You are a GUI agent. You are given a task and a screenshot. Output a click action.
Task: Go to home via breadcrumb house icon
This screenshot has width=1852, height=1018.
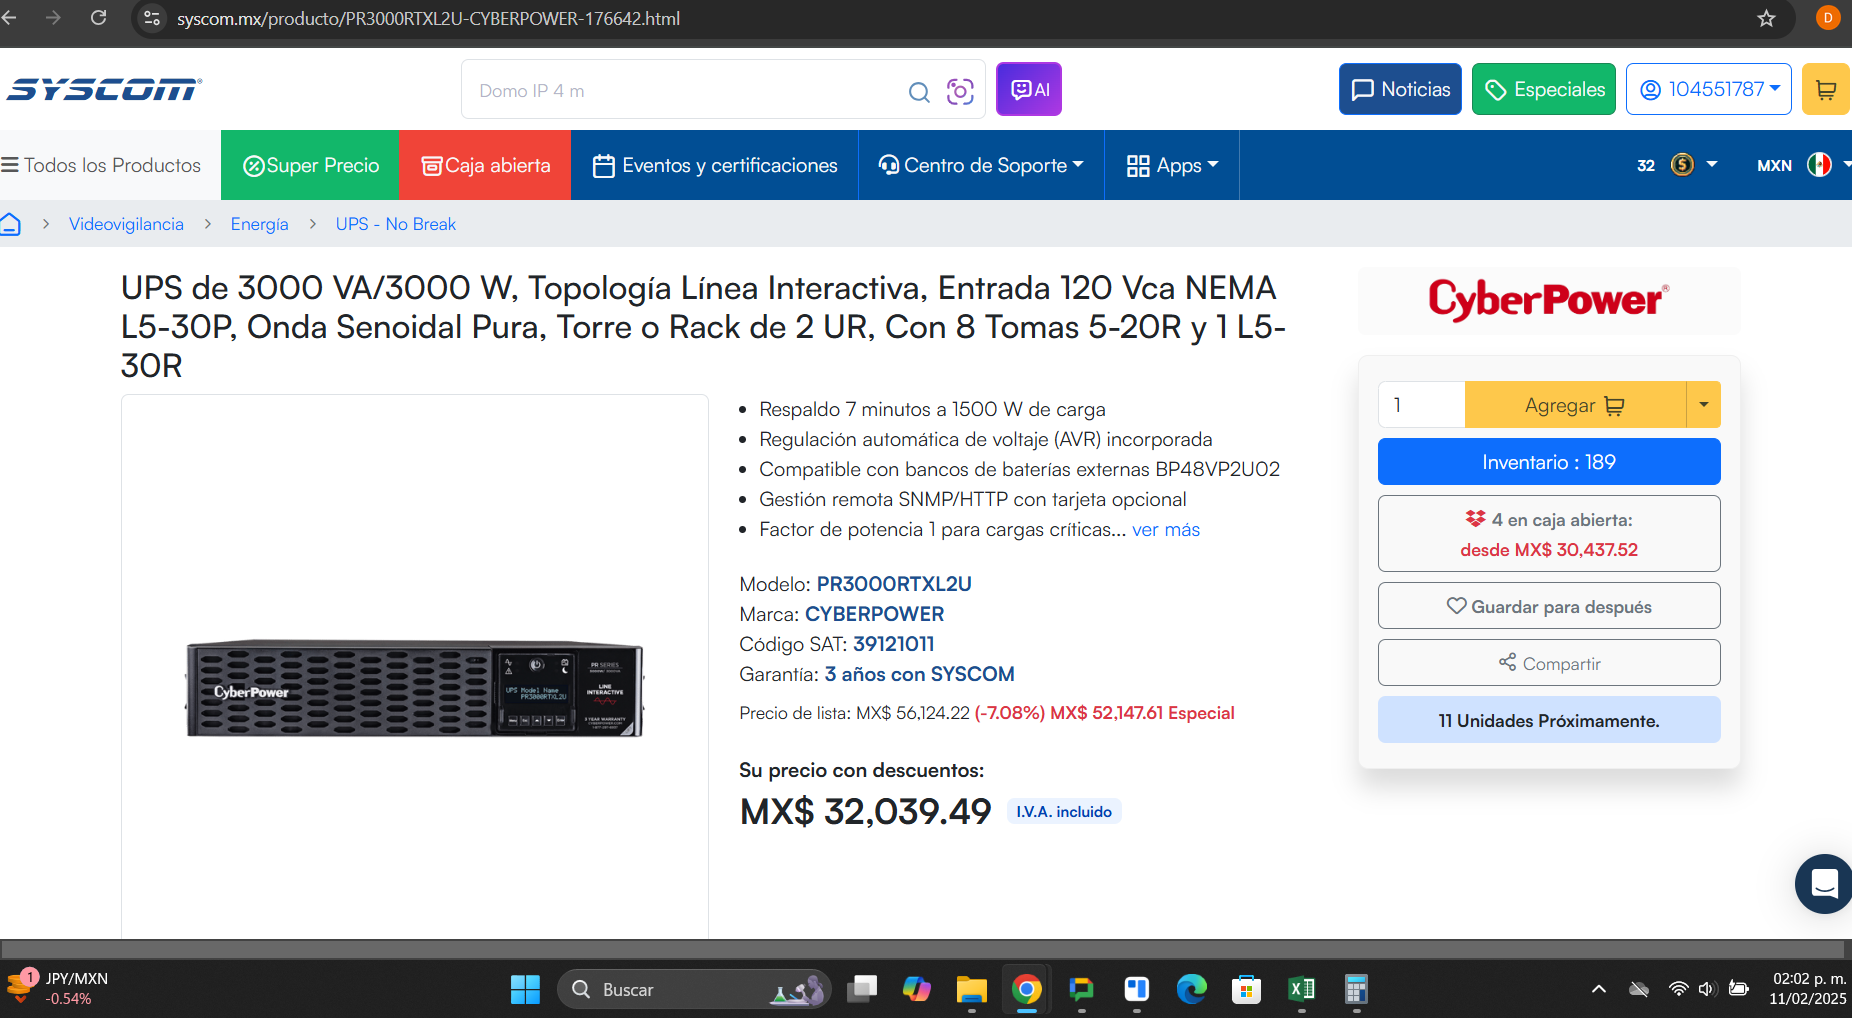tap(10, 224)
